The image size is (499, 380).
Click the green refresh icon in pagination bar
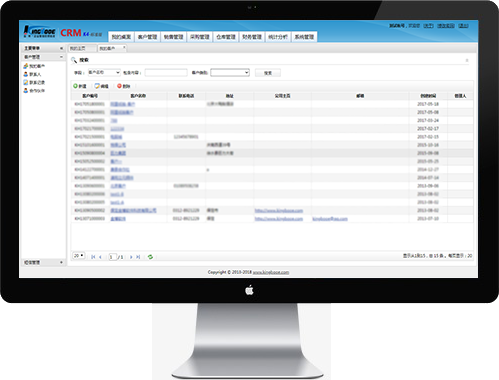point(150,257)
